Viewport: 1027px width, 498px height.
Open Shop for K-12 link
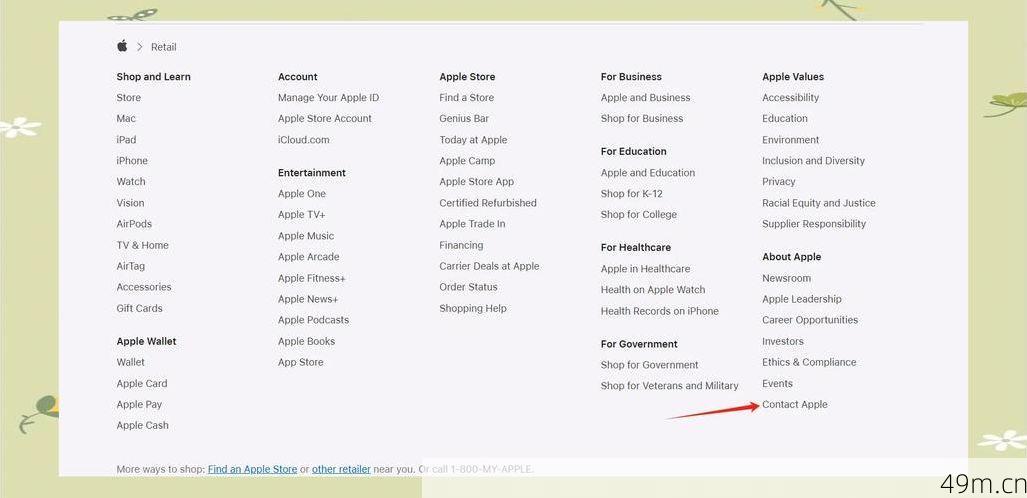tap(631, 194)
